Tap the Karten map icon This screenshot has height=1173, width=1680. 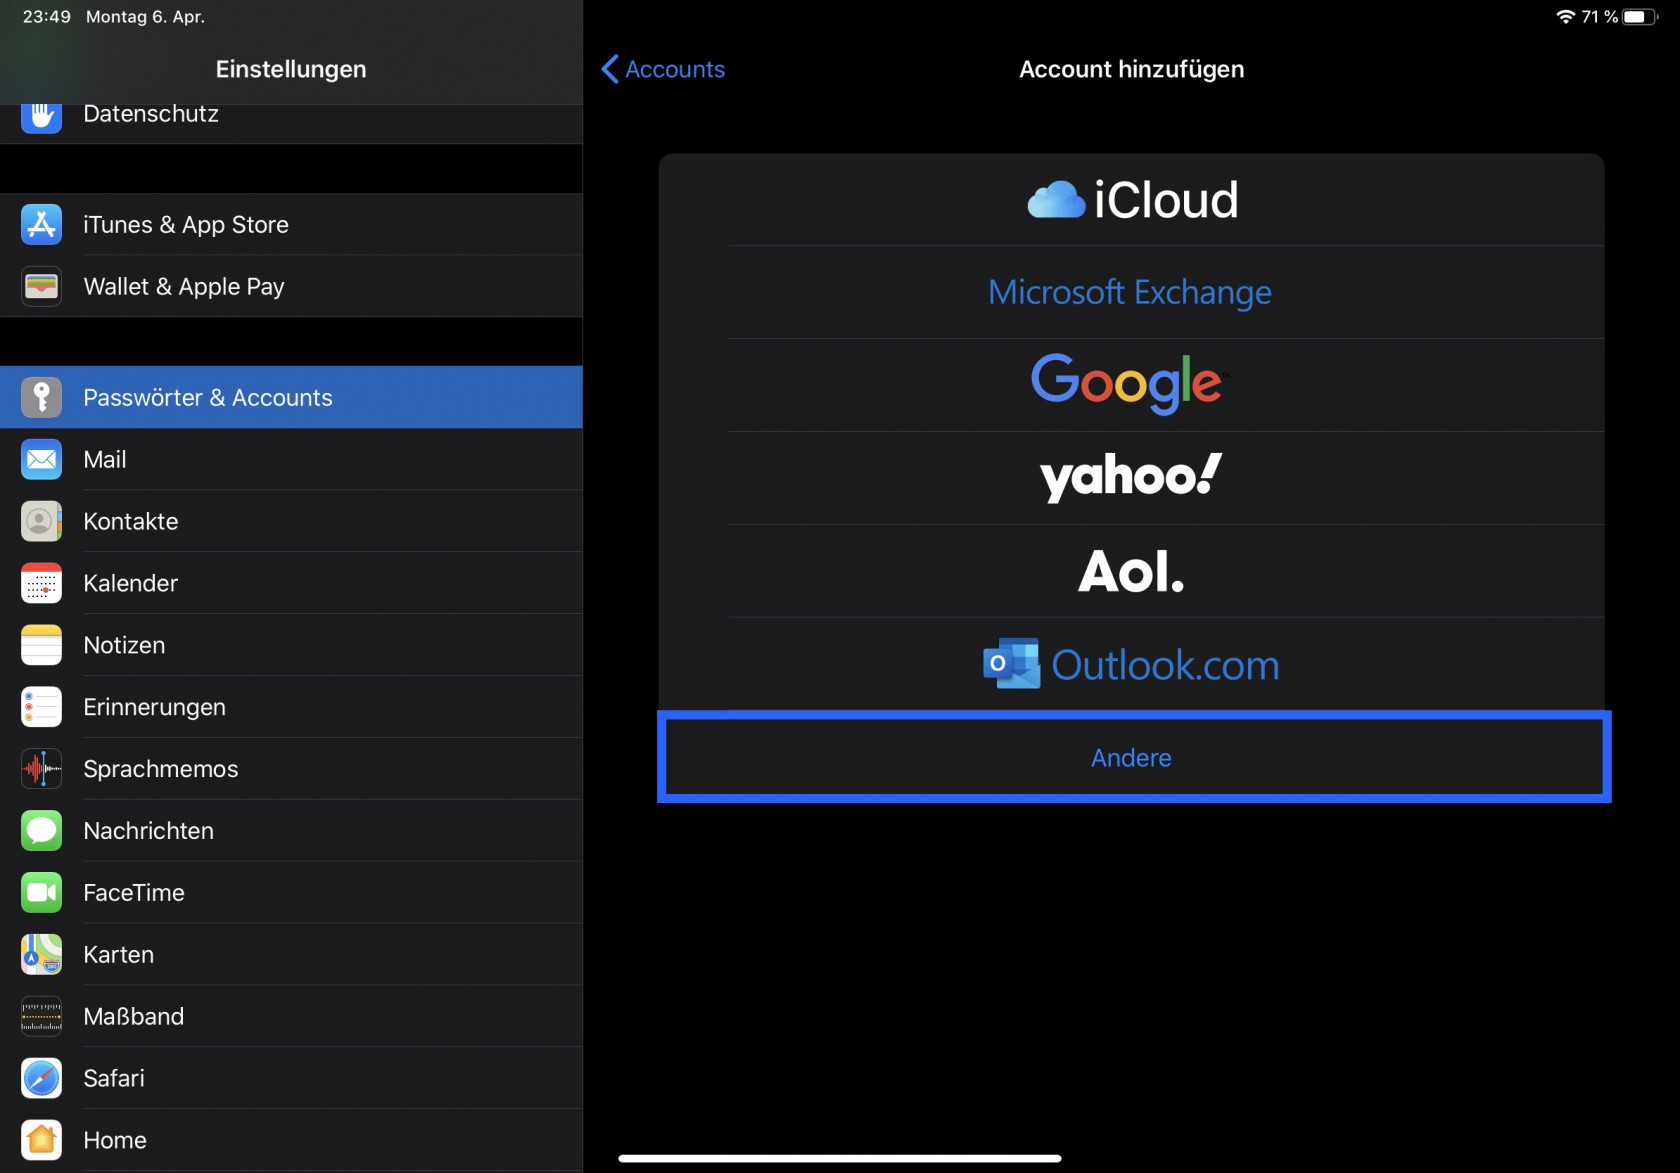click(x=41, y=954)
